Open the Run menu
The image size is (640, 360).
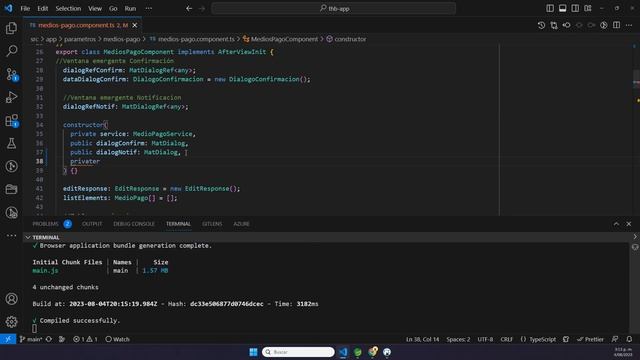tap(130, 8)
